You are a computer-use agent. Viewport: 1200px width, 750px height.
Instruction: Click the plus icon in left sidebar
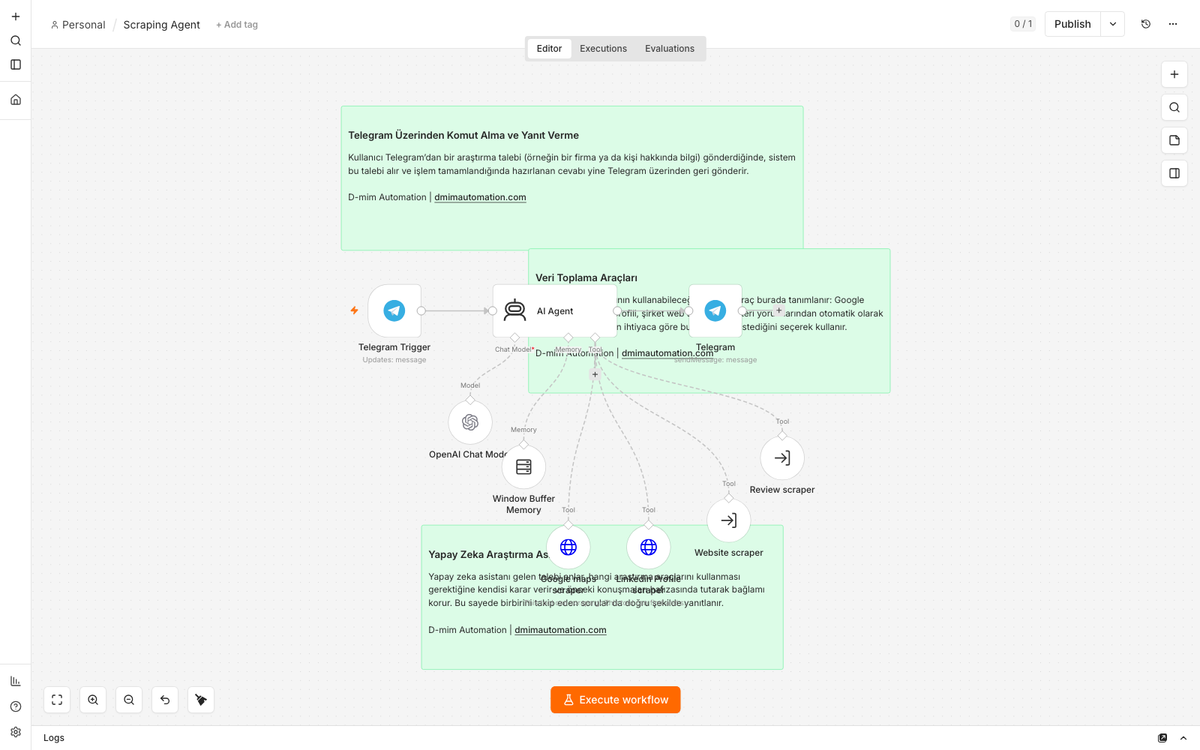(x=15, y=17)
